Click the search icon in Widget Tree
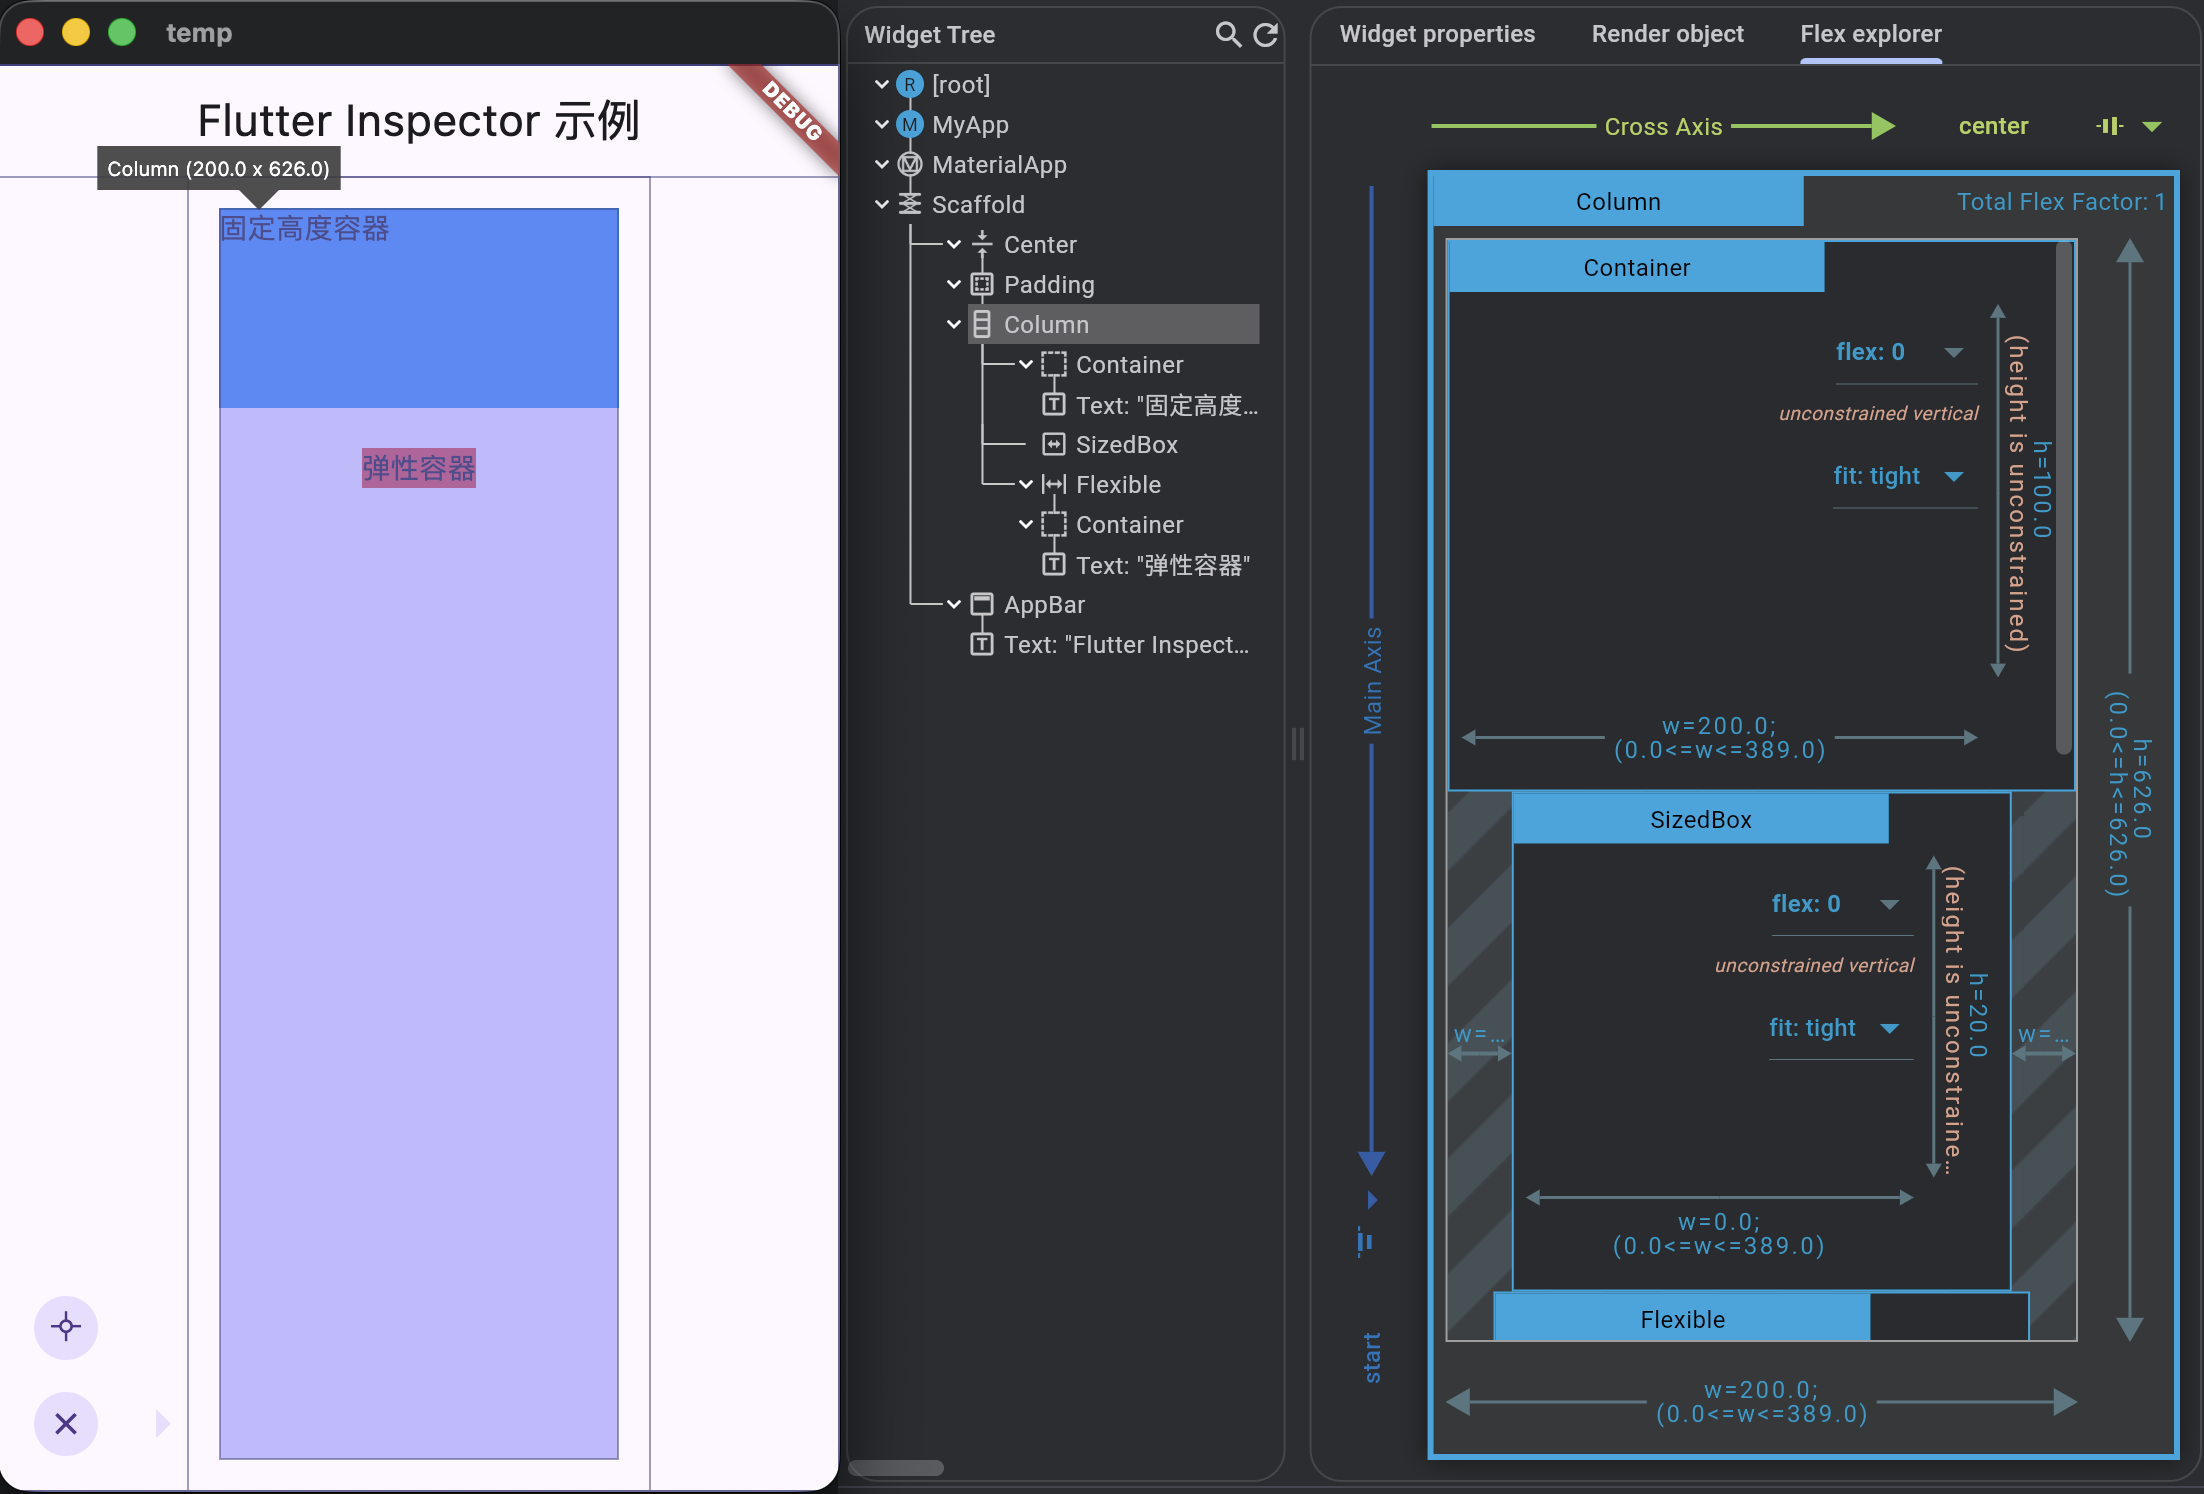 1228,35
